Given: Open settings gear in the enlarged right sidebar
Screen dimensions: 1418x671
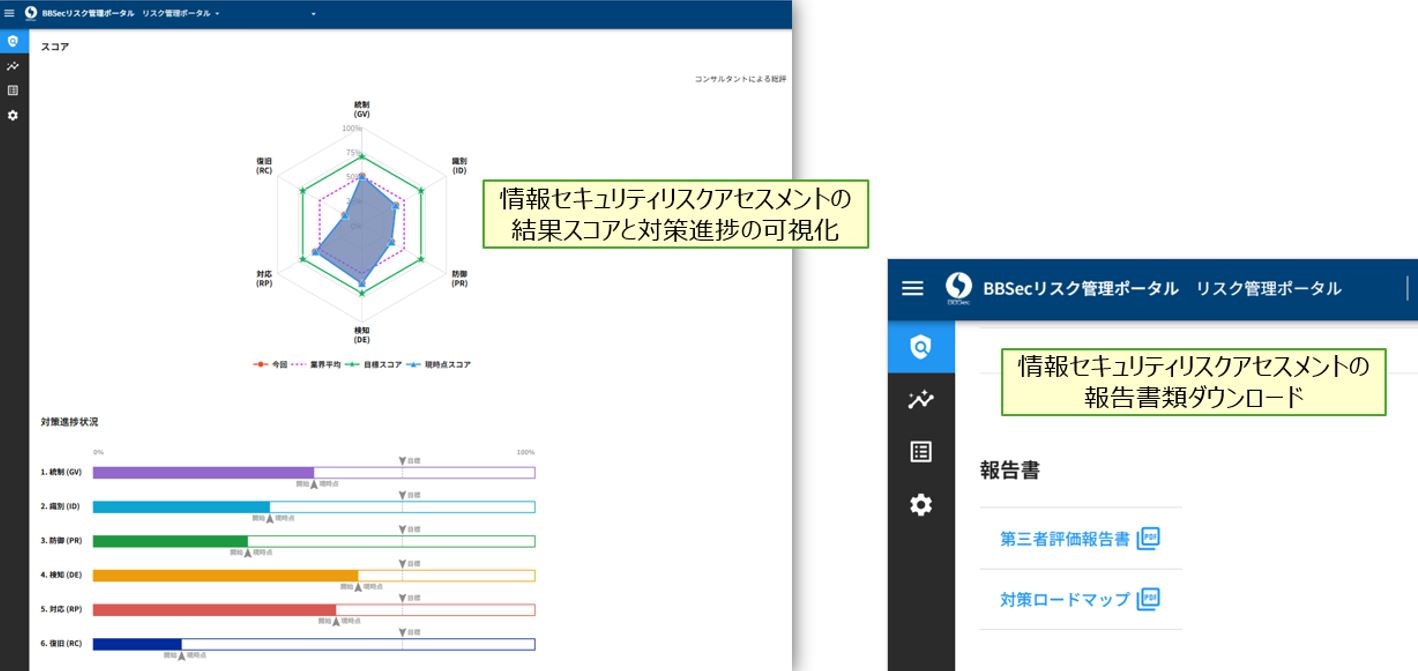Looking at the screenshot, I should [920, 505].
